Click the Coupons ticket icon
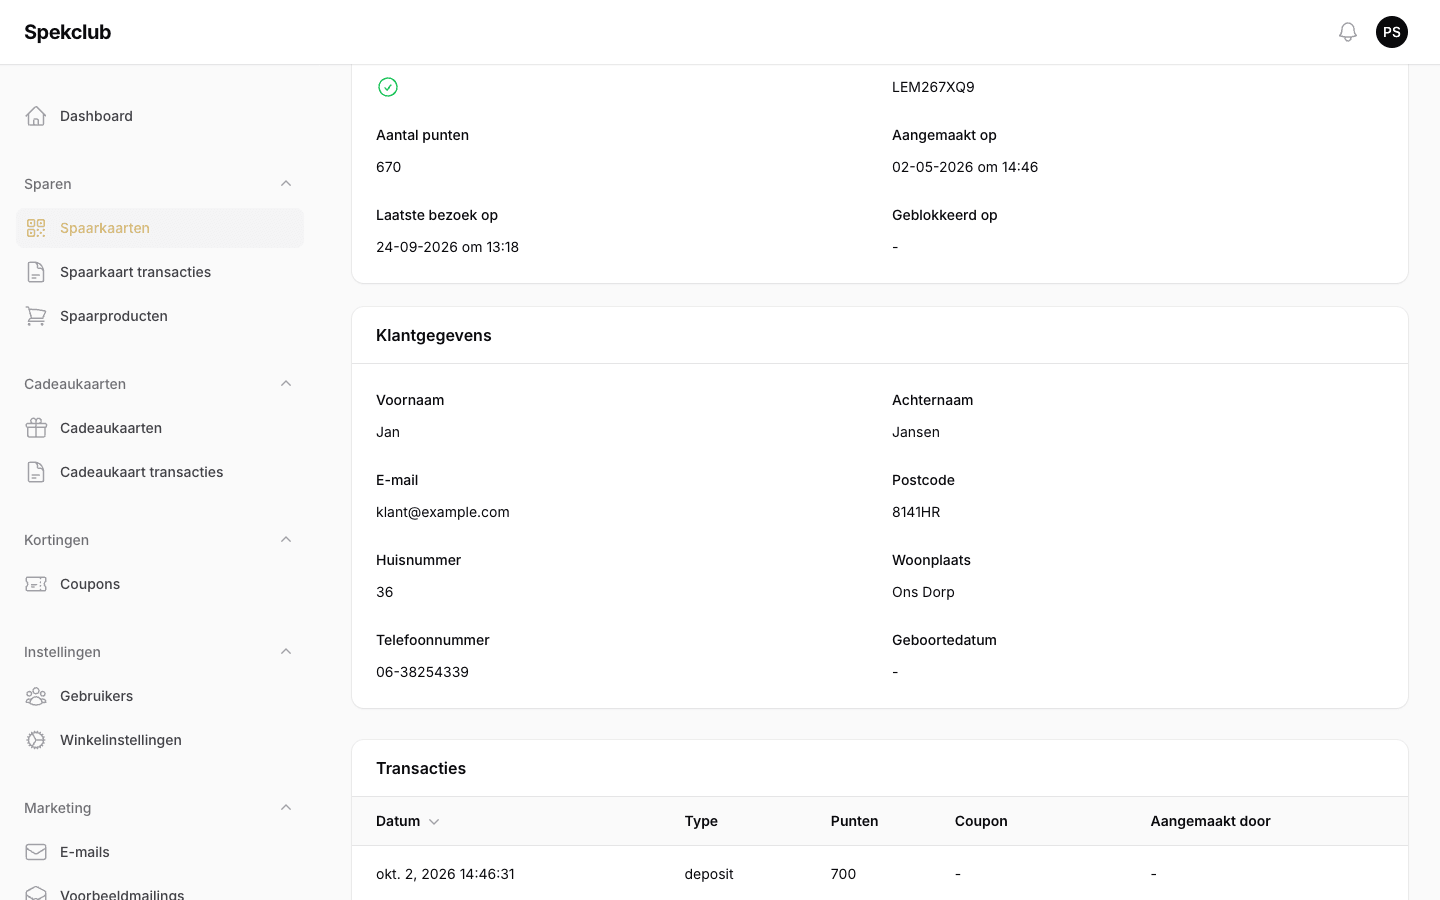The width and height of the screenshot is (1440, 900). point(36,584)
